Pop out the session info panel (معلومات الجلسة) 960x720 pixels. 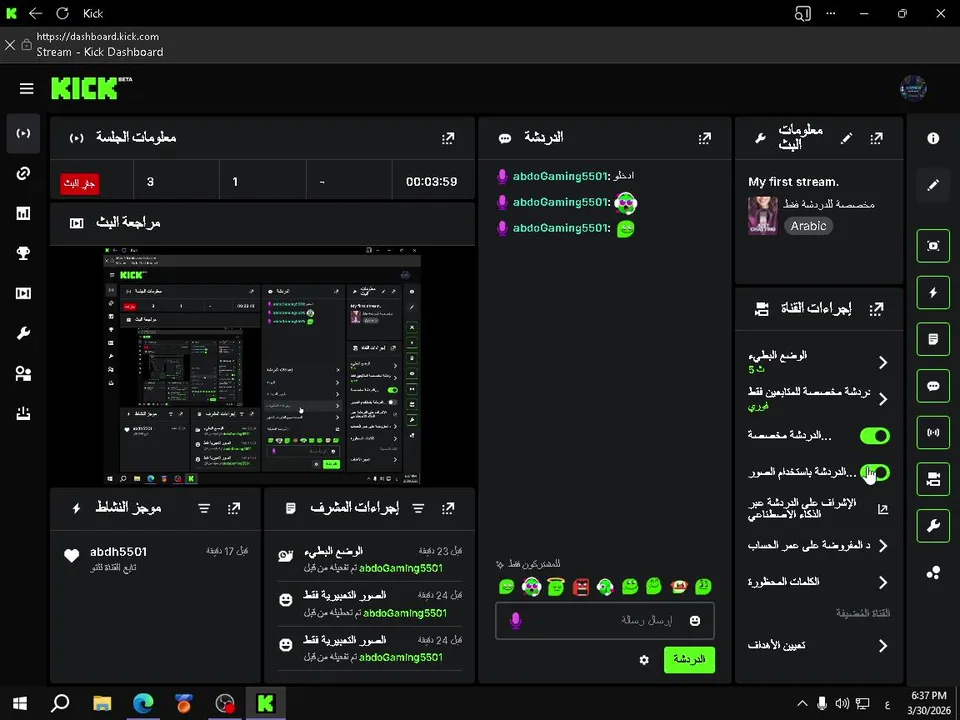point(448,138)
